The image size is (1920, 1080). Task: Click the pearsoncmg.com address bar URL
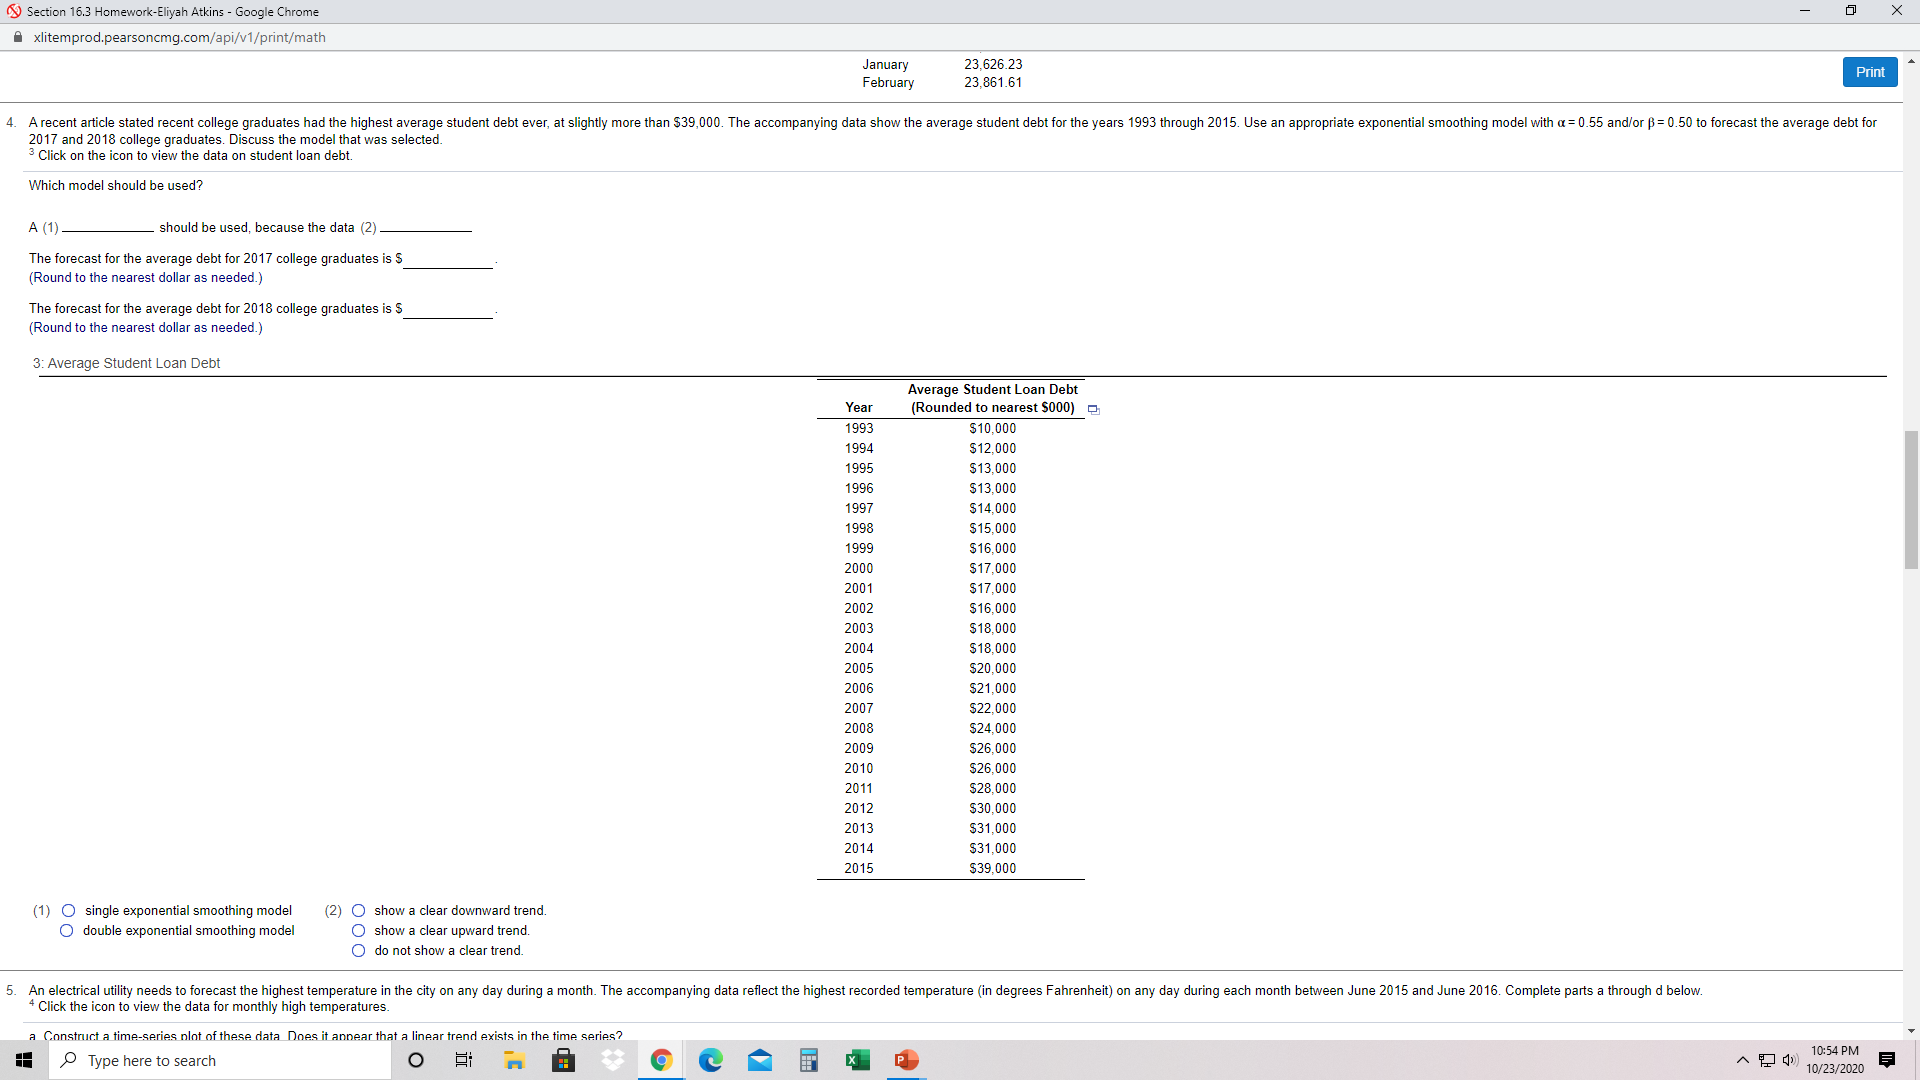180,37
